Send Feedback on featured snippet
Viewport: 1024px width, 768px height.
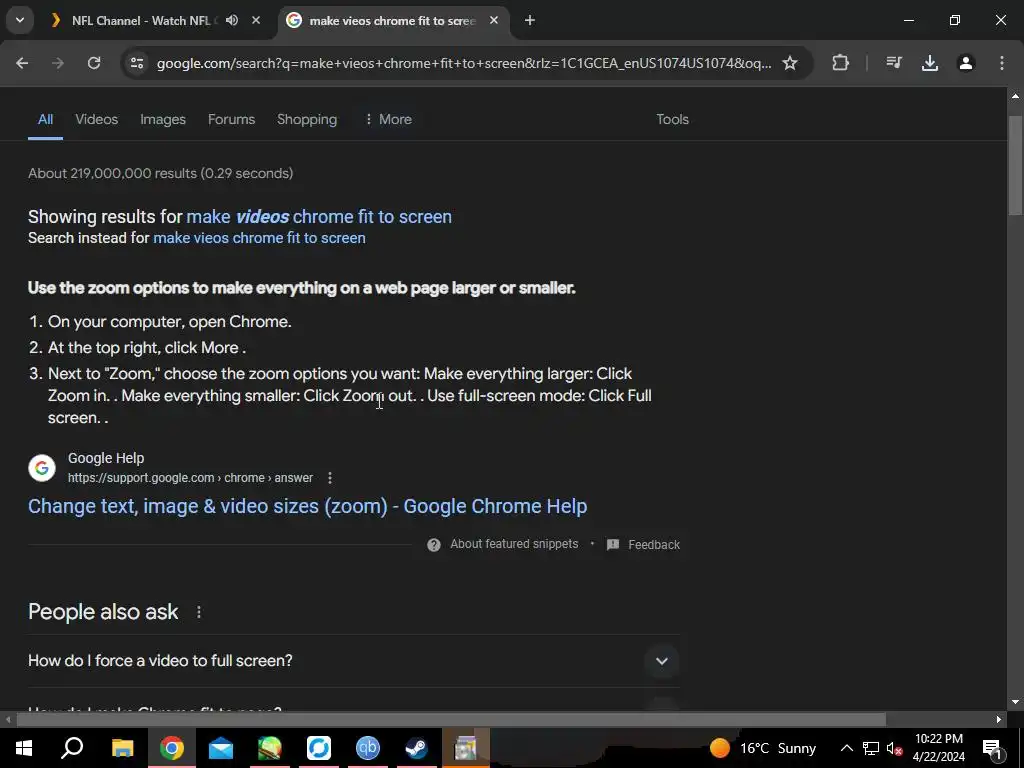click(643, 545)
